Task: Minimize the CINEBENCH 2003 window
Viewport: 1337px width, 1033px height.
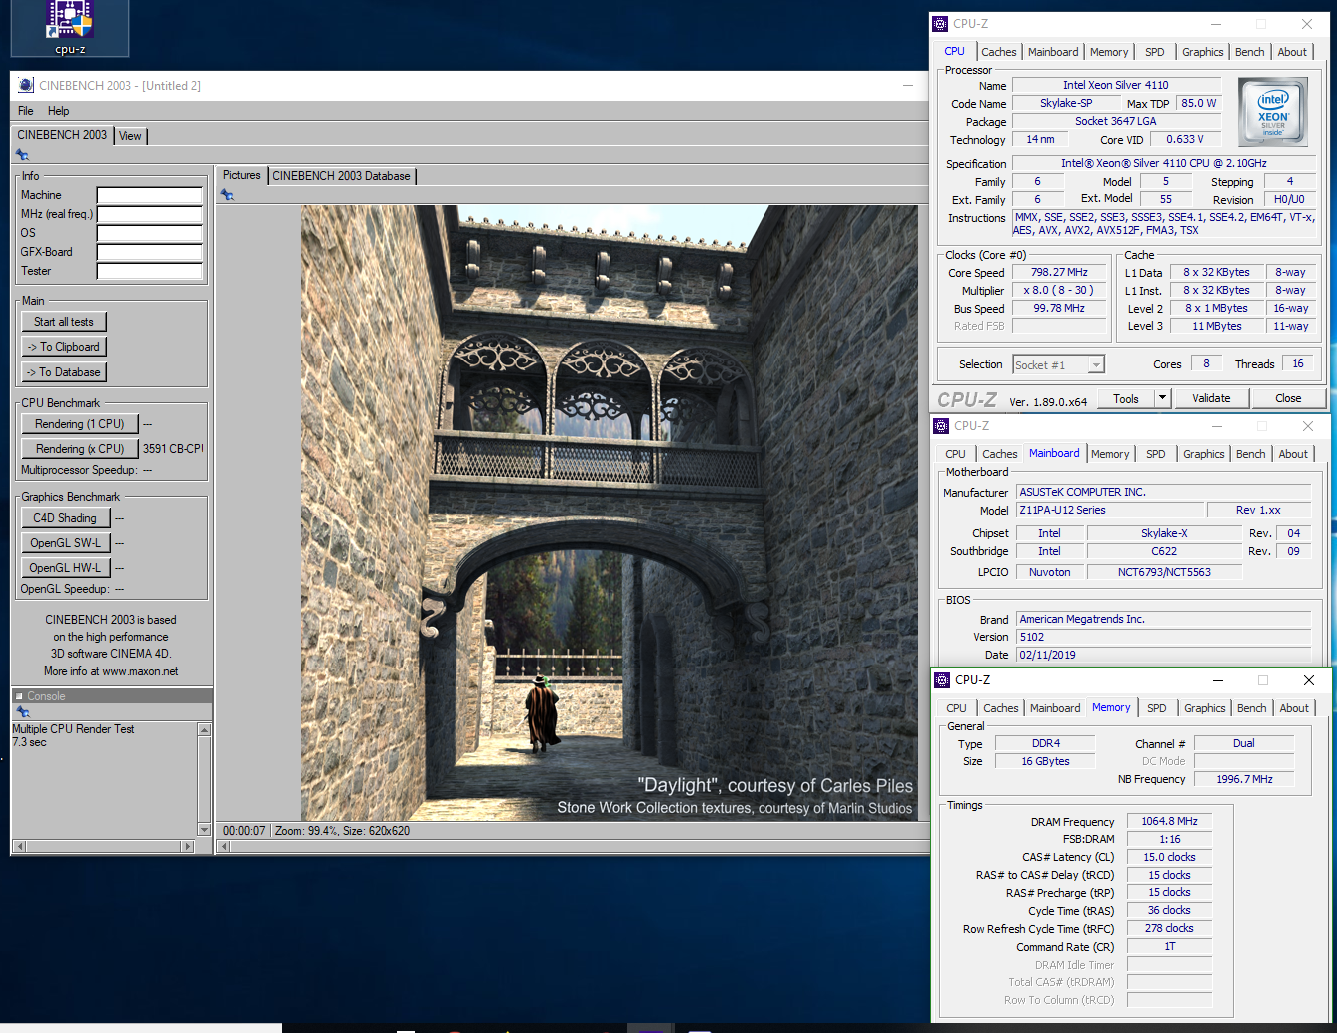Action: click(x=908, y=86)
